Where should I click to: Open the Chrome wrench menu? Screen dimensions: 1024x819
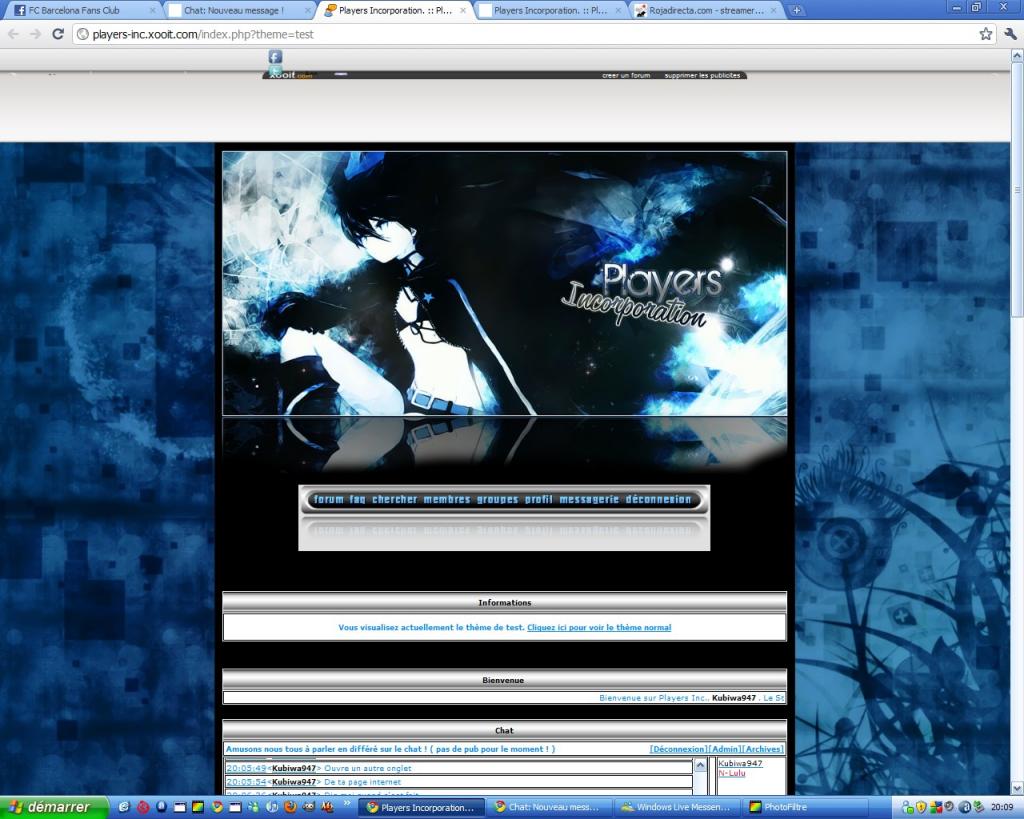[x=1010, y=34]
